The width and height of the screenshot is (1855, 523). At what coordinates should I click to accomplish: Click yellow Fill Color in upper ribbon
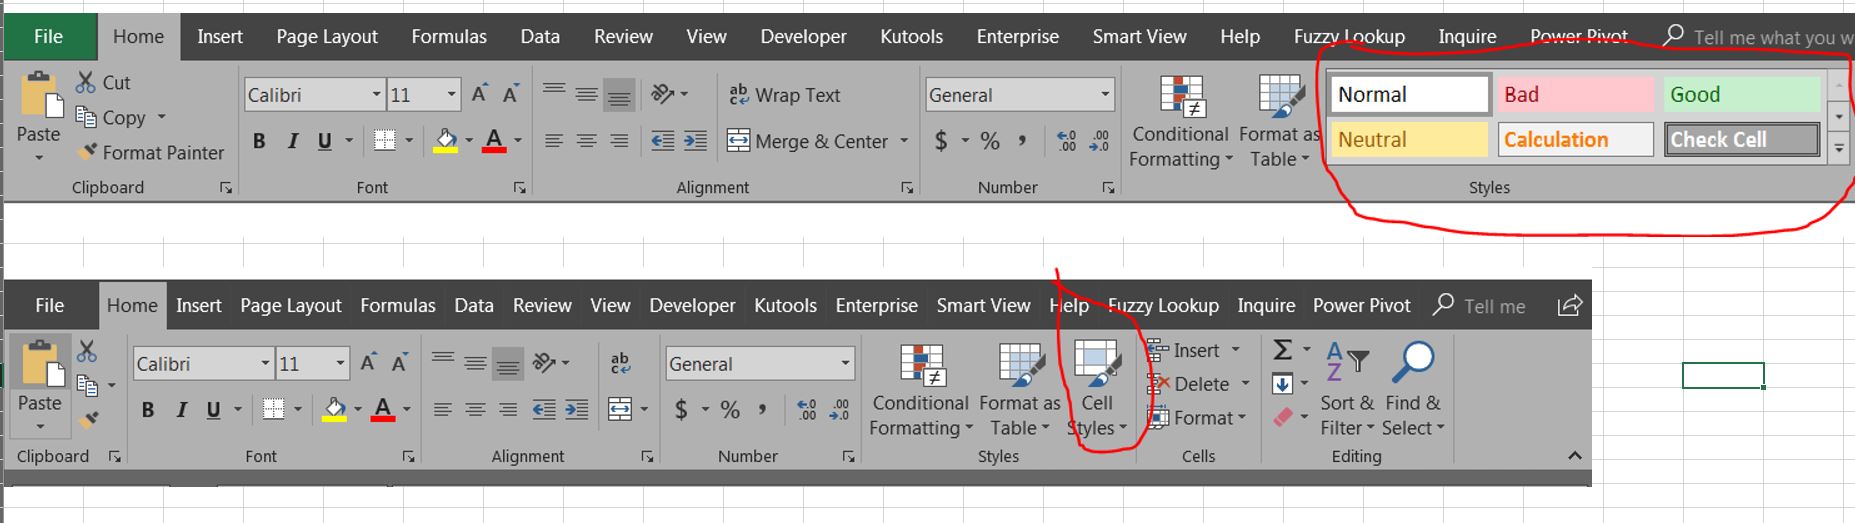[446, 141]
